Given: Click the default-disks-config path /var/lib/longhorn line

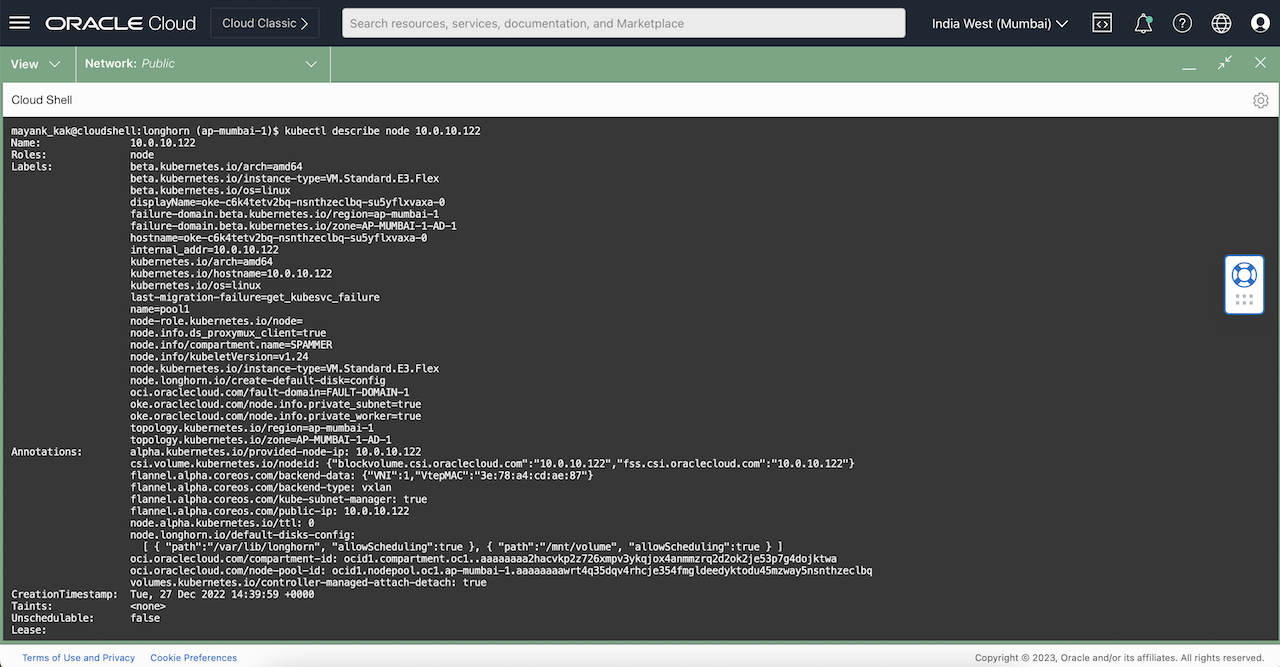Looking at the screenshot, I should pos(463,546).
